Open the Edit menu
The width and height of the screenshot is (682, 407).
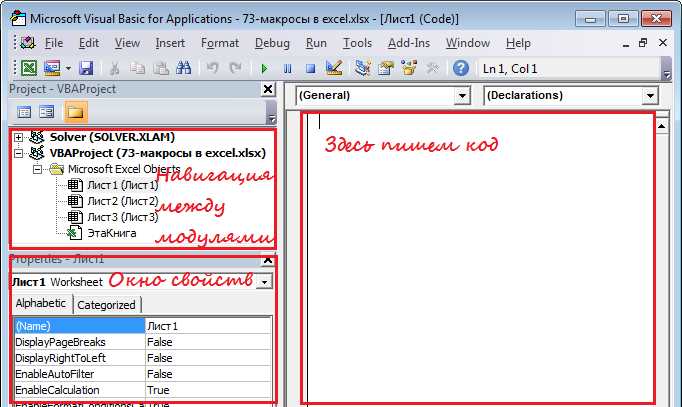89,43
